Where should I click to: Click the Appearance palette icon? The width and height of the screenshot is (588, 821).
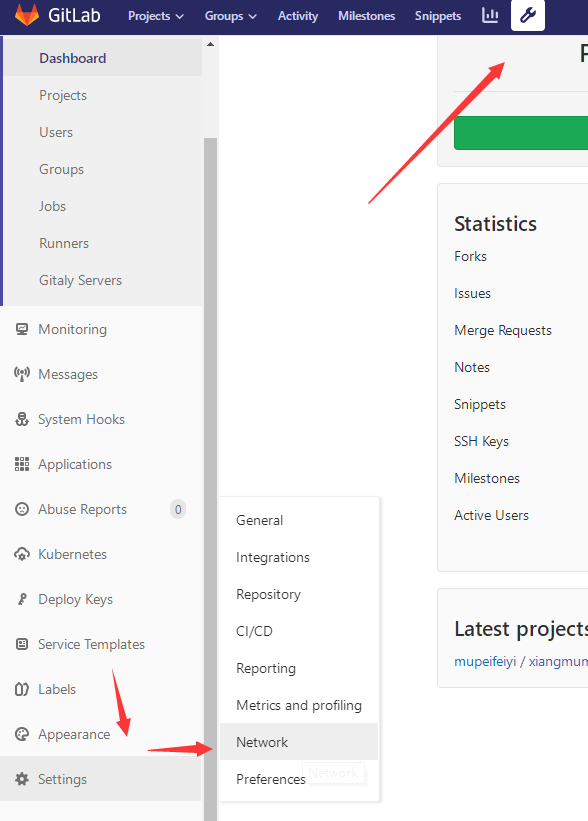tap(21, 734)
